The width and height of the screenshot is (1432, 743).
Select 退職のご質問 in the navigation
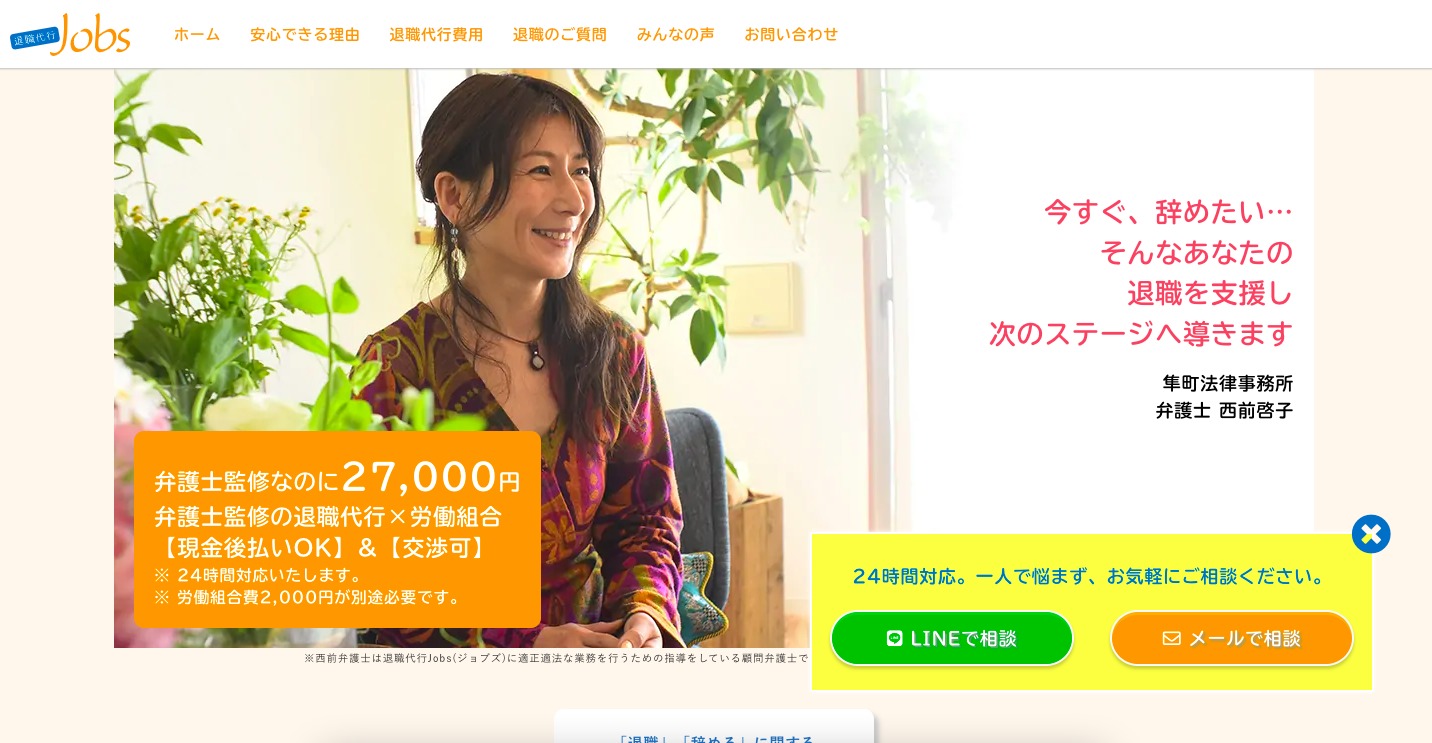[560, 34]
